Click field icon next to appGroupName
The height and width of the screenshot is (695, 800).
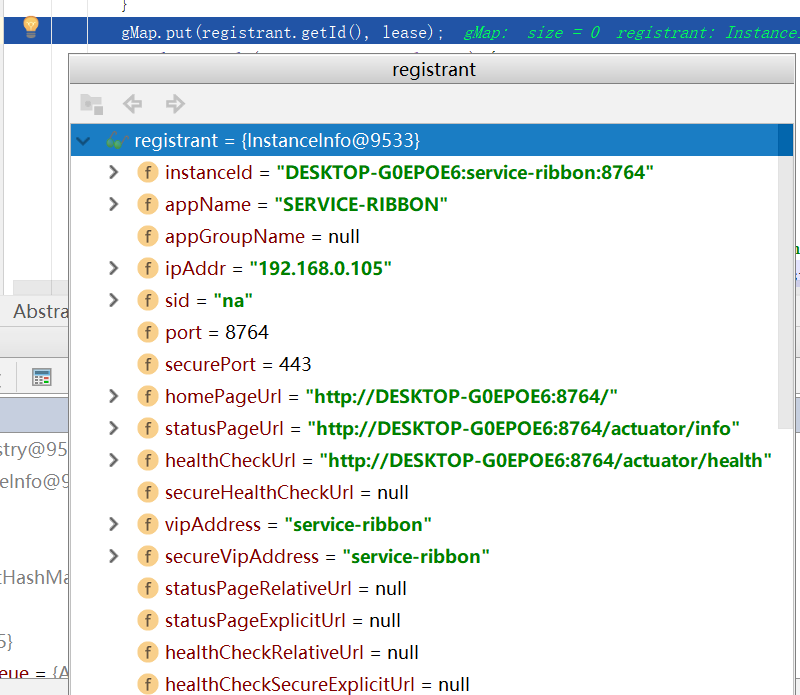(x=147, y=236)
